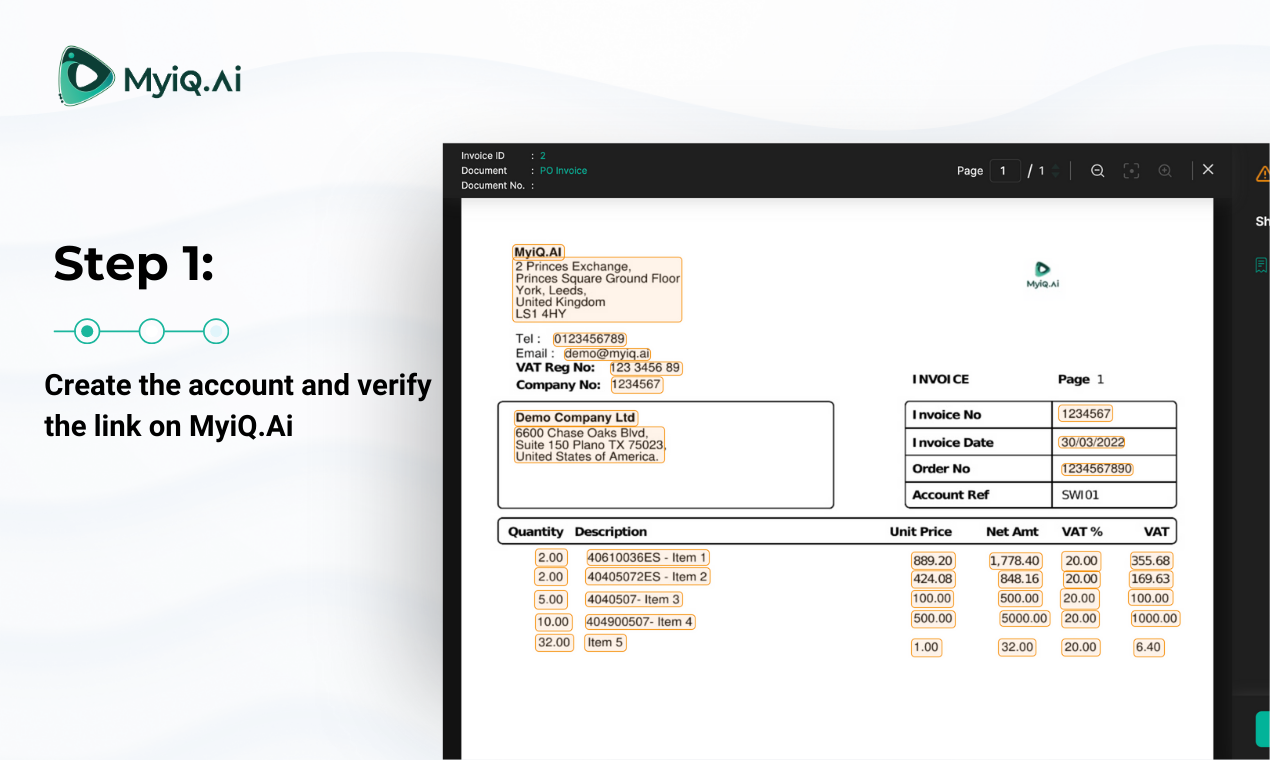
Task: Select VAT amount 6.40
Action: point(1149,648)
